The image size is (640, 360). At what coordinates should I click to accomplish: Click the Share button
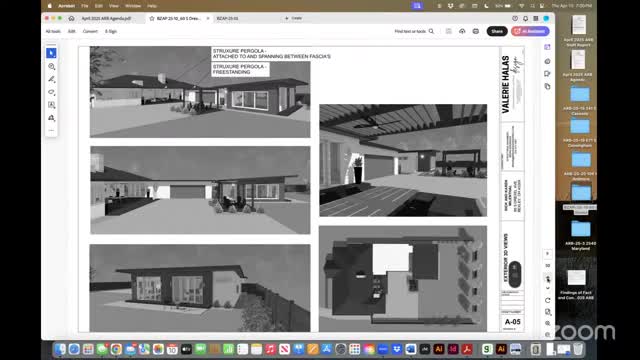(497, 31)
